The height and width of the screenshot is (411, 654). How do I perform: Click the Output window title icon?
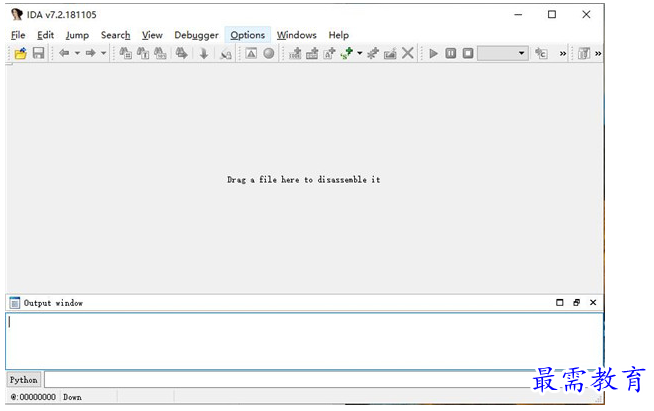15,303
